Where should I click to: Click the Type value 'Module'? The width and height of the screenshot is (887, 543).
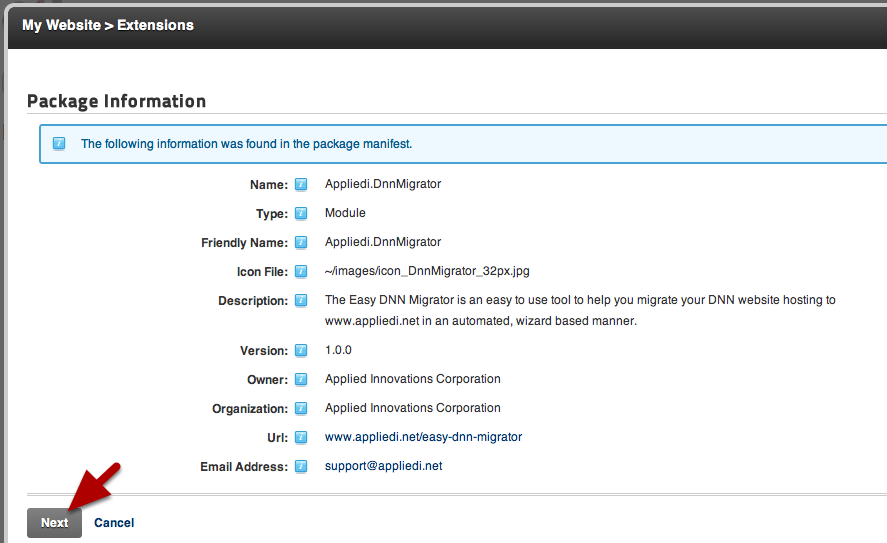tap(345, 213)
